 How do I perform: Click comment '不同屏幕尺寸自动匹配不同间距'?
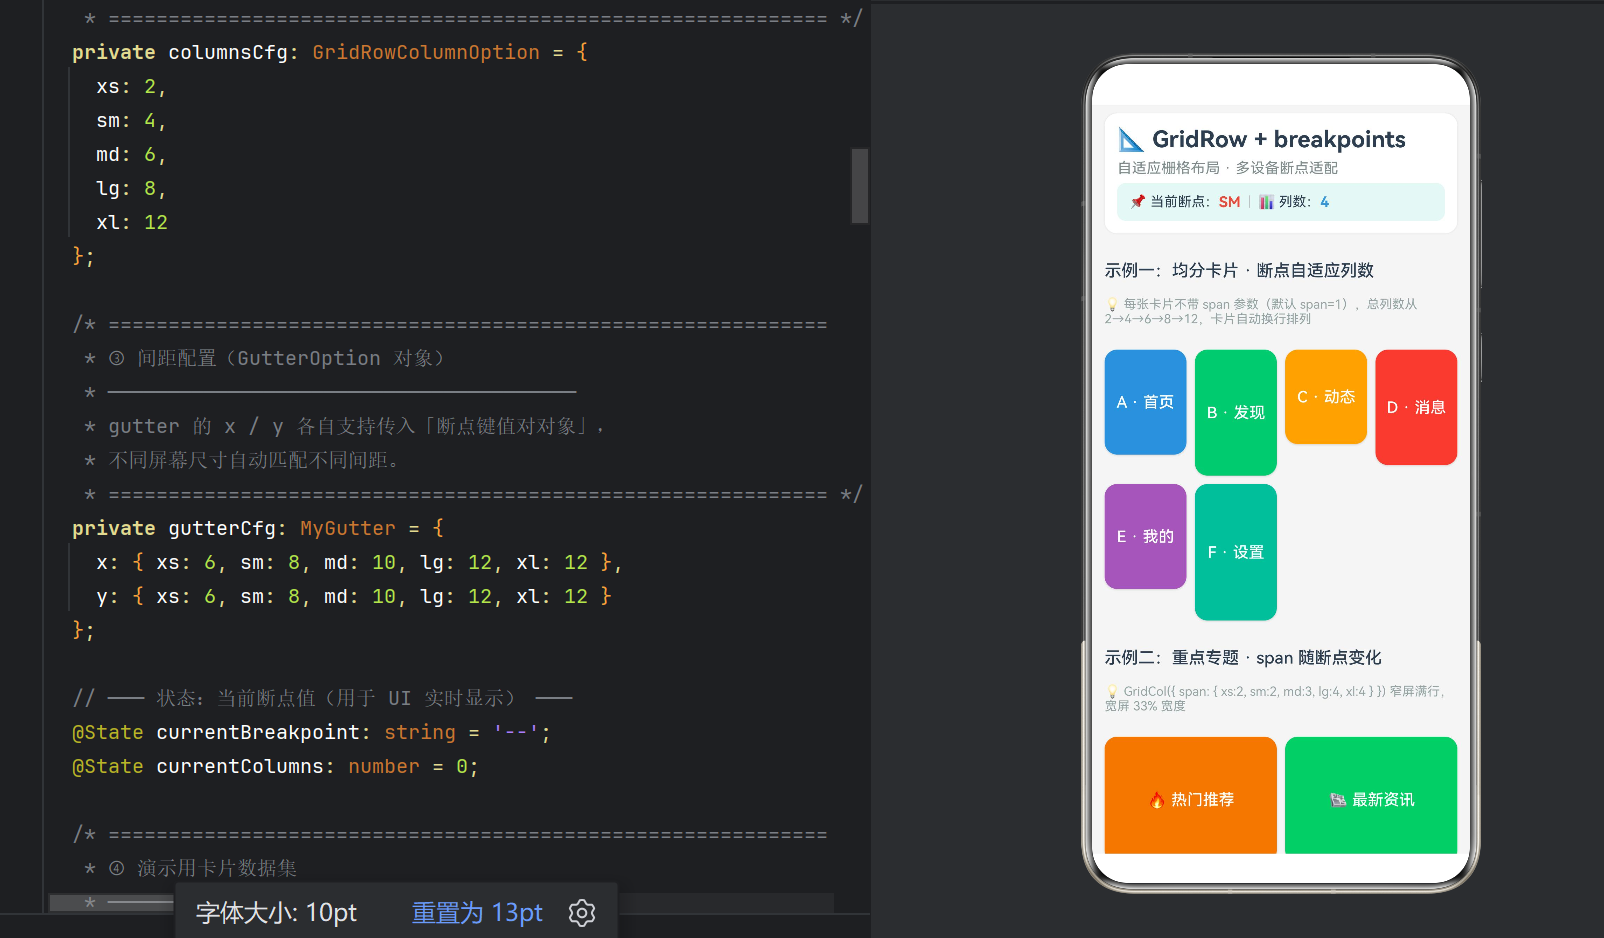point(254,460)
